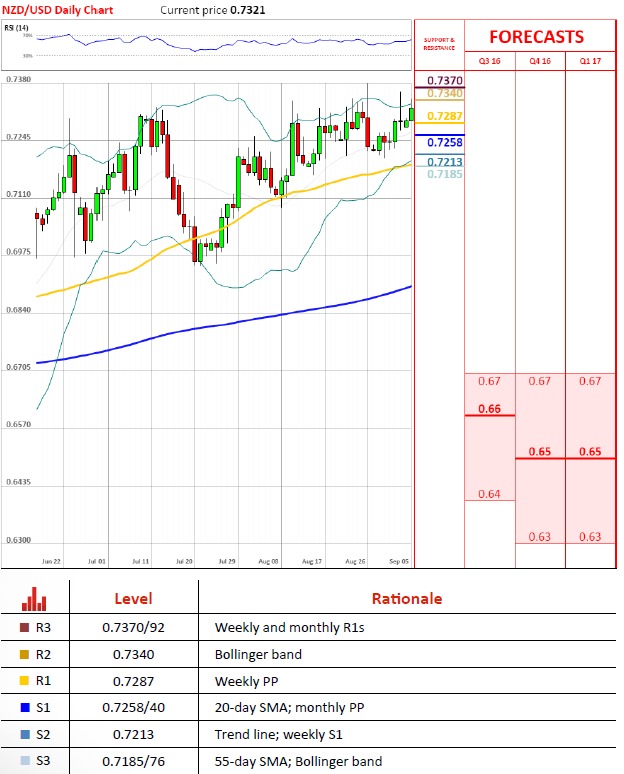Click the Q4 16 high forecast 0.67
This screenshot has height=774, width=624.
pyautogui.click(x=540, y=381)
